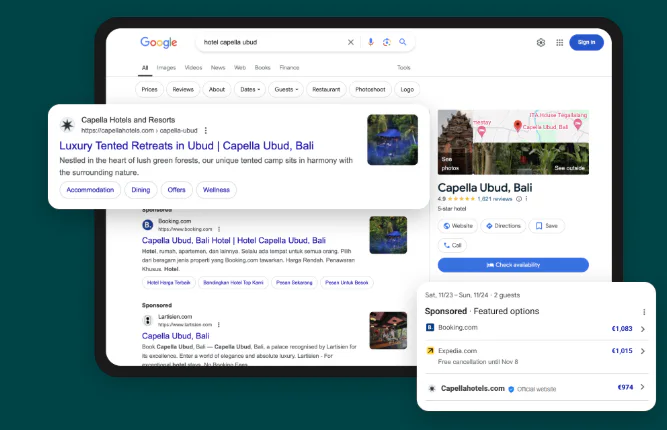The height and width of the screenshot is (430, 667).
Task: Start voice search with the microphone icon
Action: (371, 42)
